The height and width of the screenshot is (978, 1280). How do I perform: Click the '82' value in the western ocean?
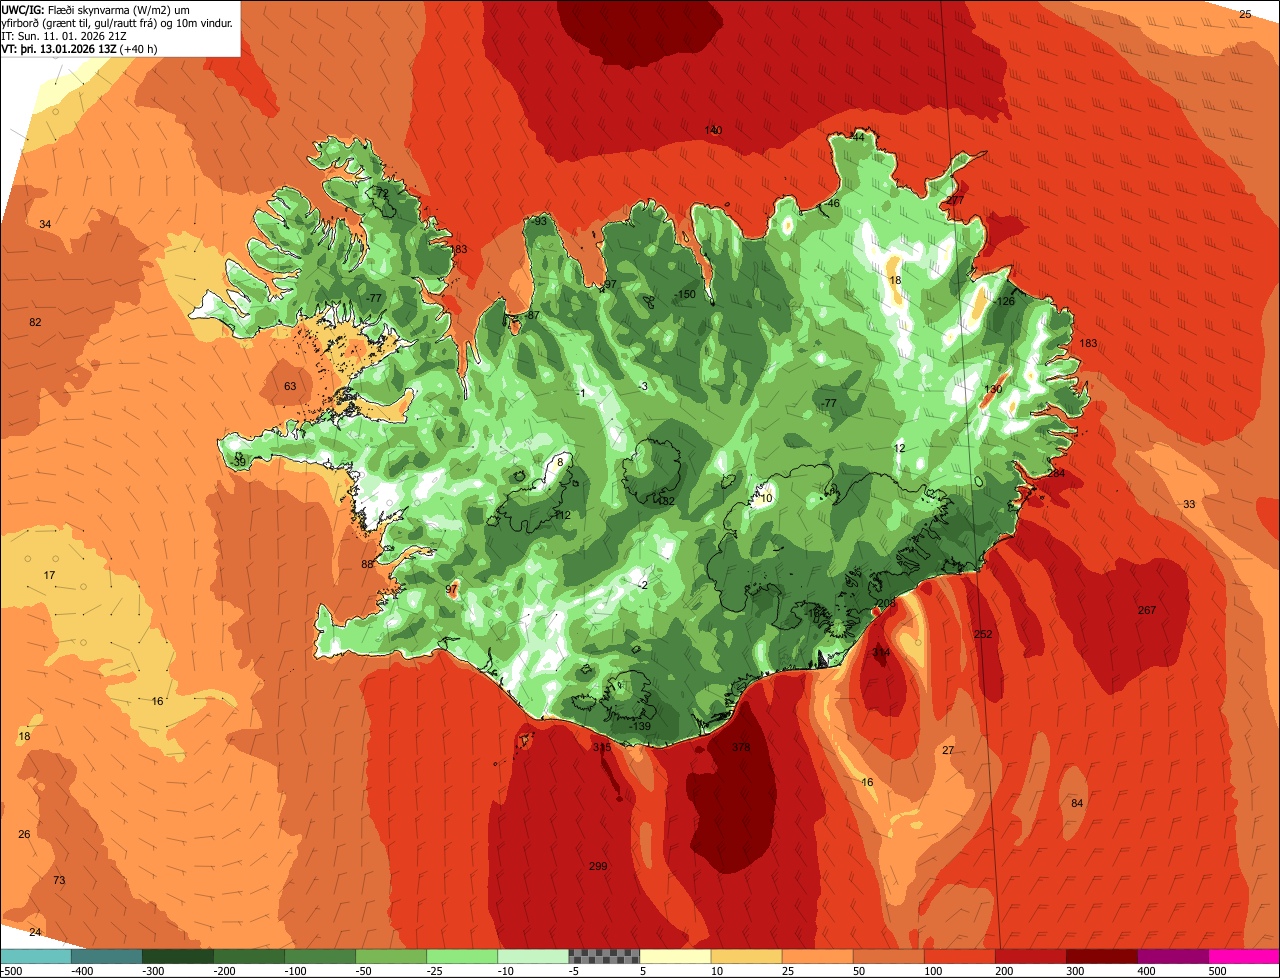click(x=36, y=323)
